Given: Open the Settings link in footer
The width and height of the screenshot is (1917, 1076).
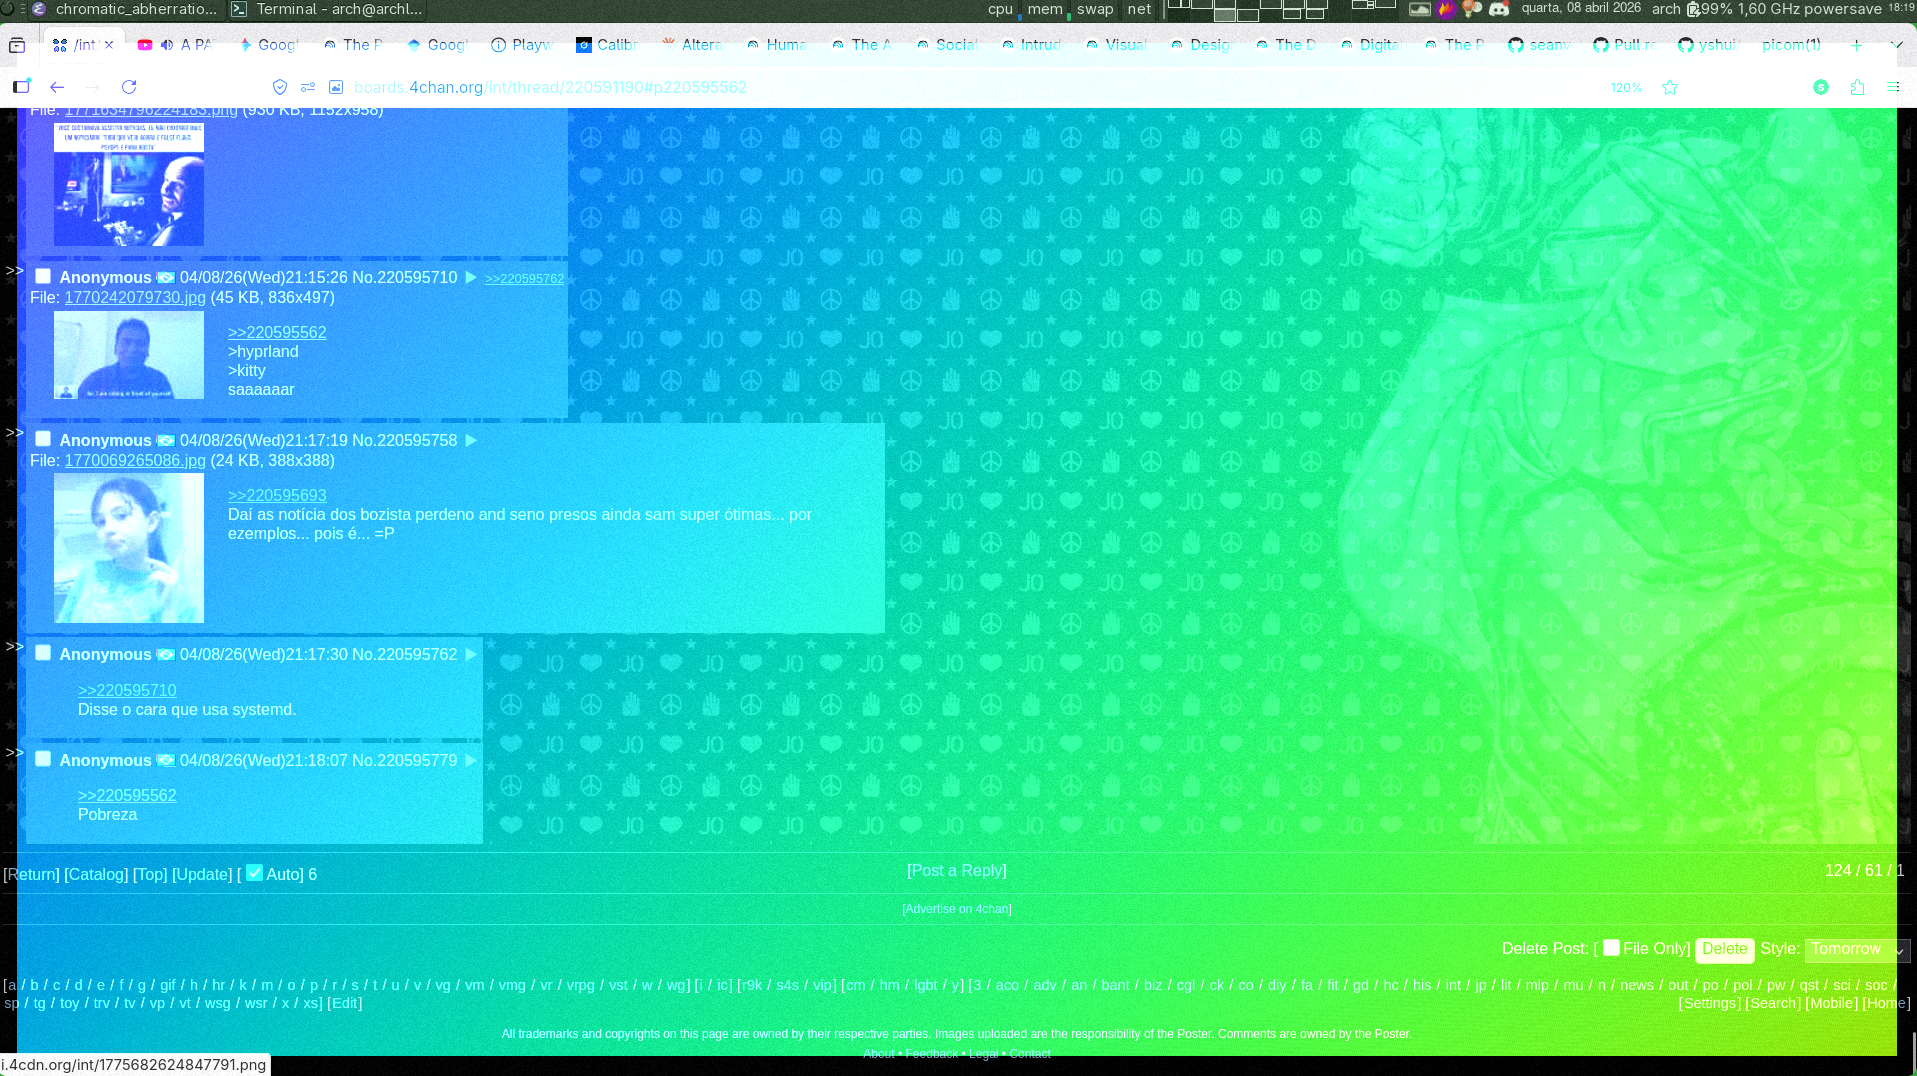Looking at the screenshot, I should (x=1710, y=1003).
